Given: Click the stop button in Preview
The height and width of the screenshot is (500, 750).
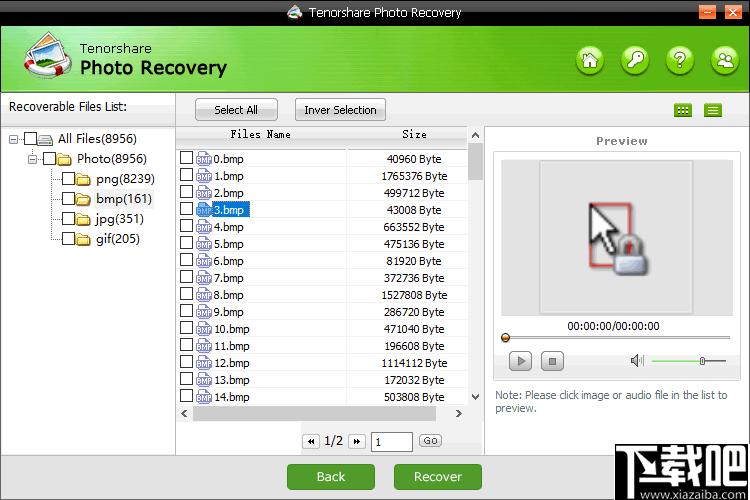Looking at the screenshot, I should [552, 361].
